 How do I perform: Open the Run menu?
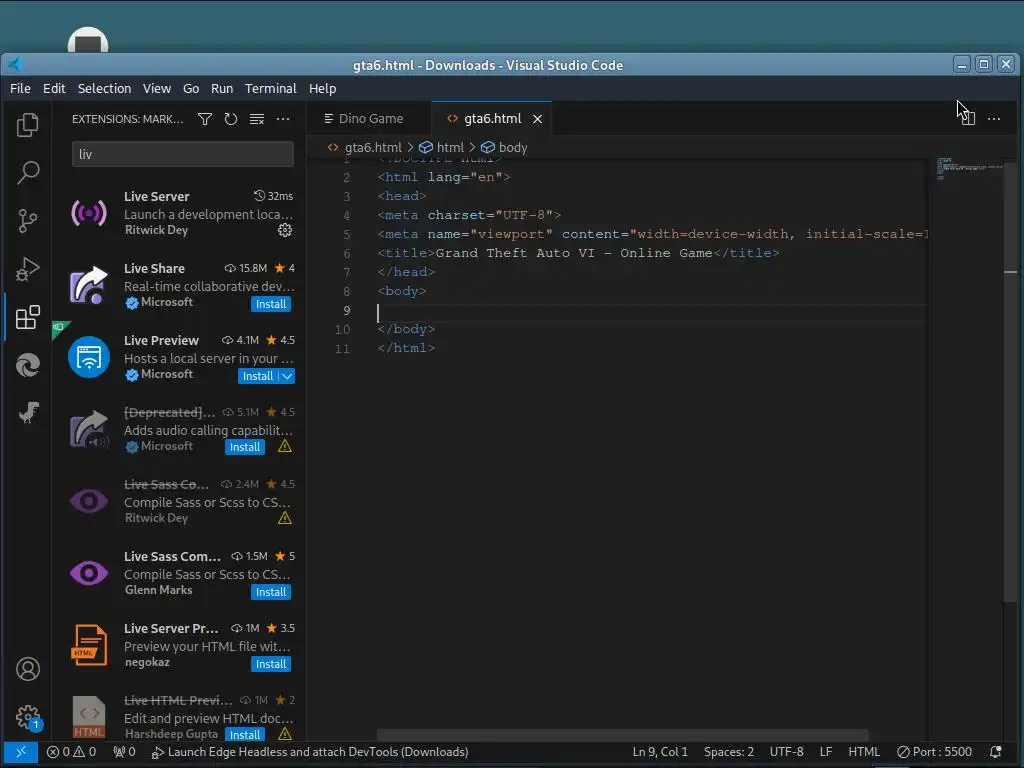point(222,88)
